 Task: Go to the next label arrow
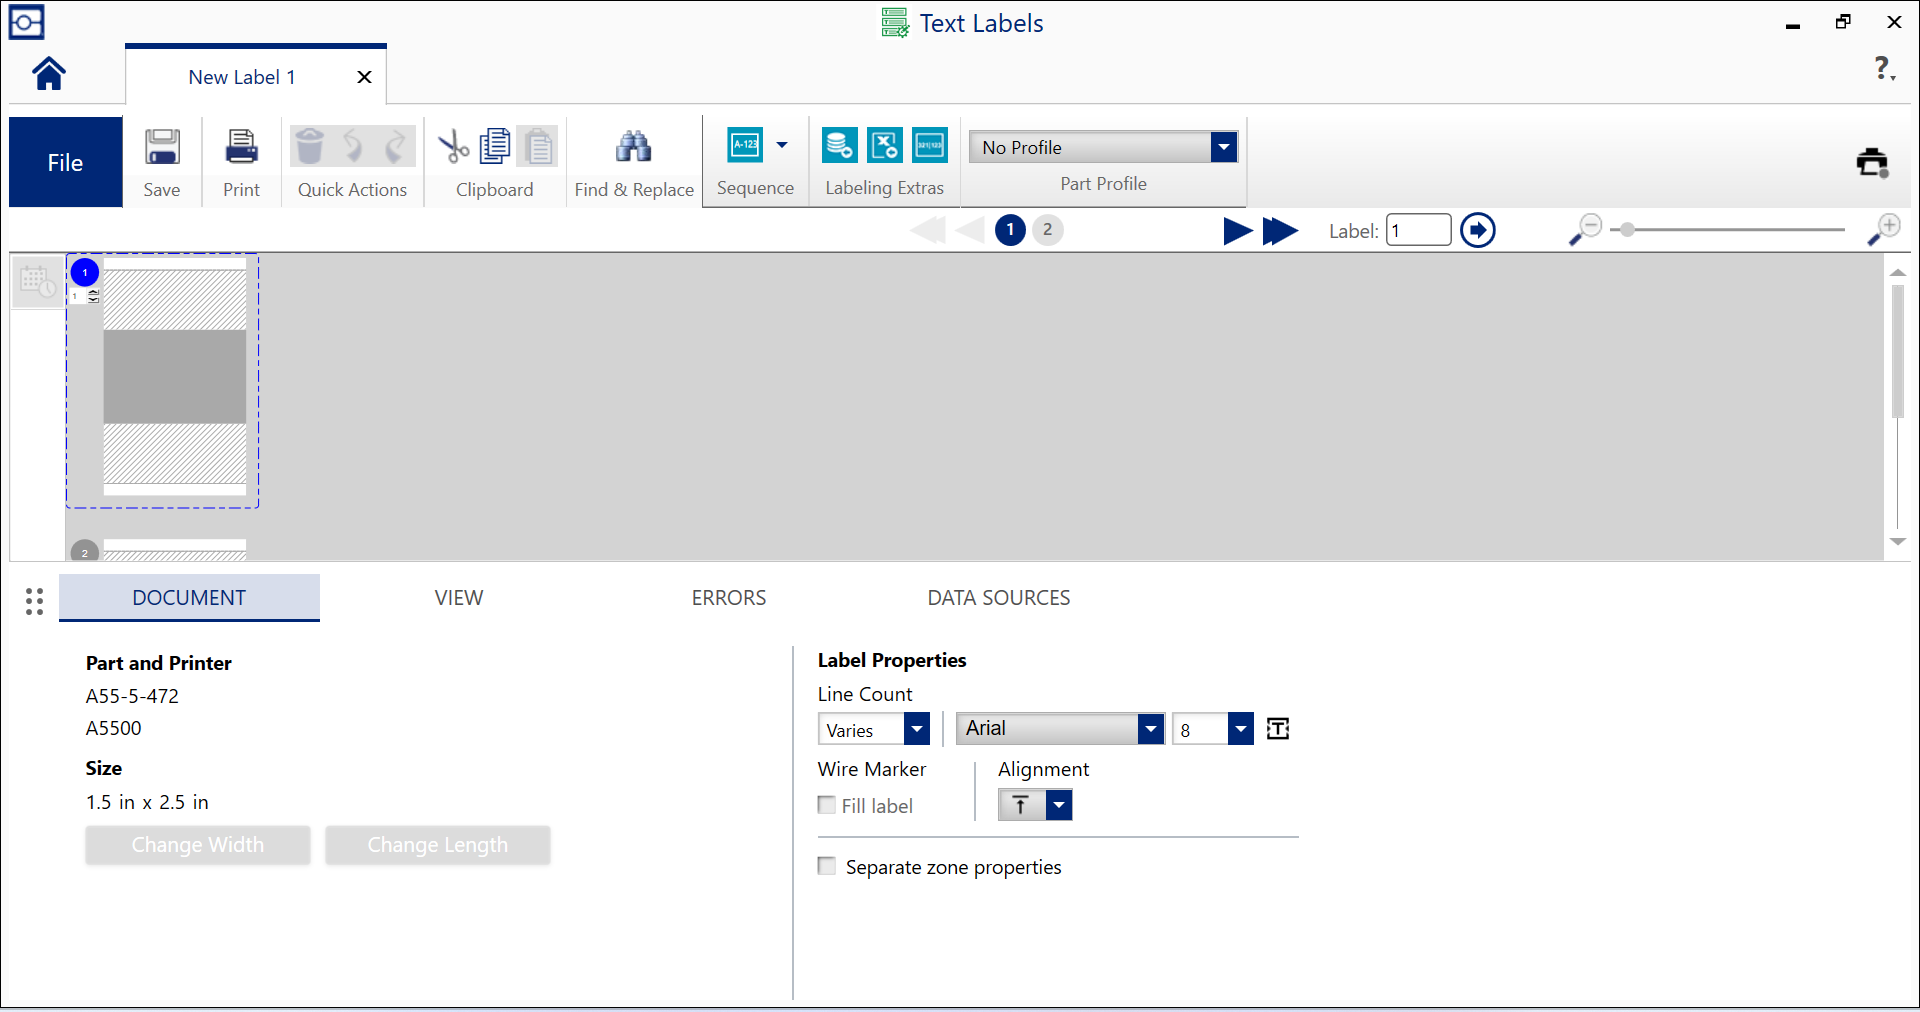pyautogui.click(x=1238, y=231)
